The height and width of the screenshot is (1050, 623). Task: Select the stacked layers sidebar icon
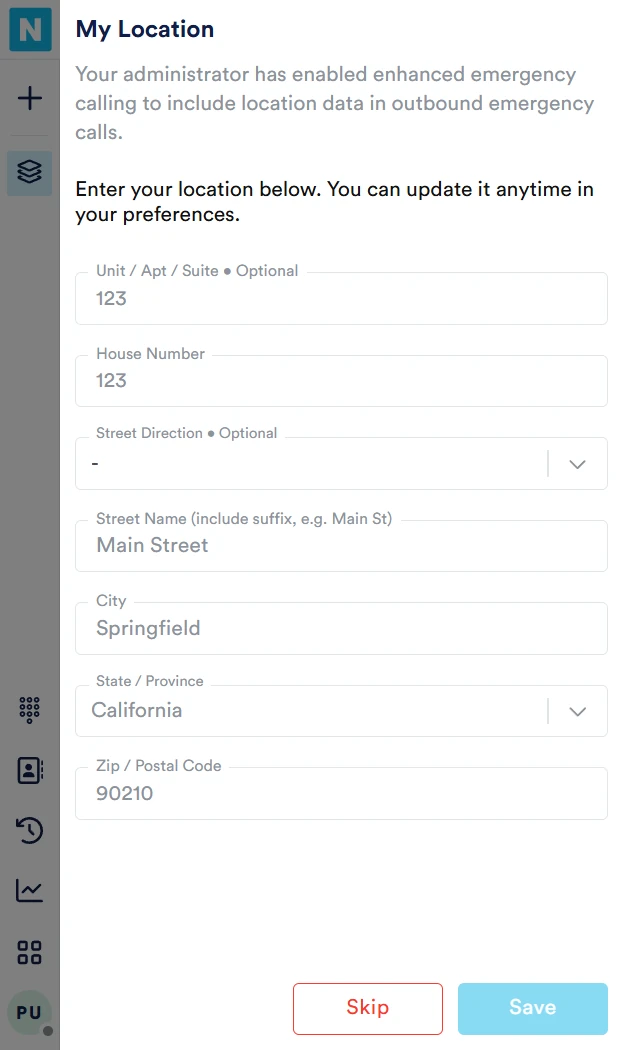click(x=30, y=173)
